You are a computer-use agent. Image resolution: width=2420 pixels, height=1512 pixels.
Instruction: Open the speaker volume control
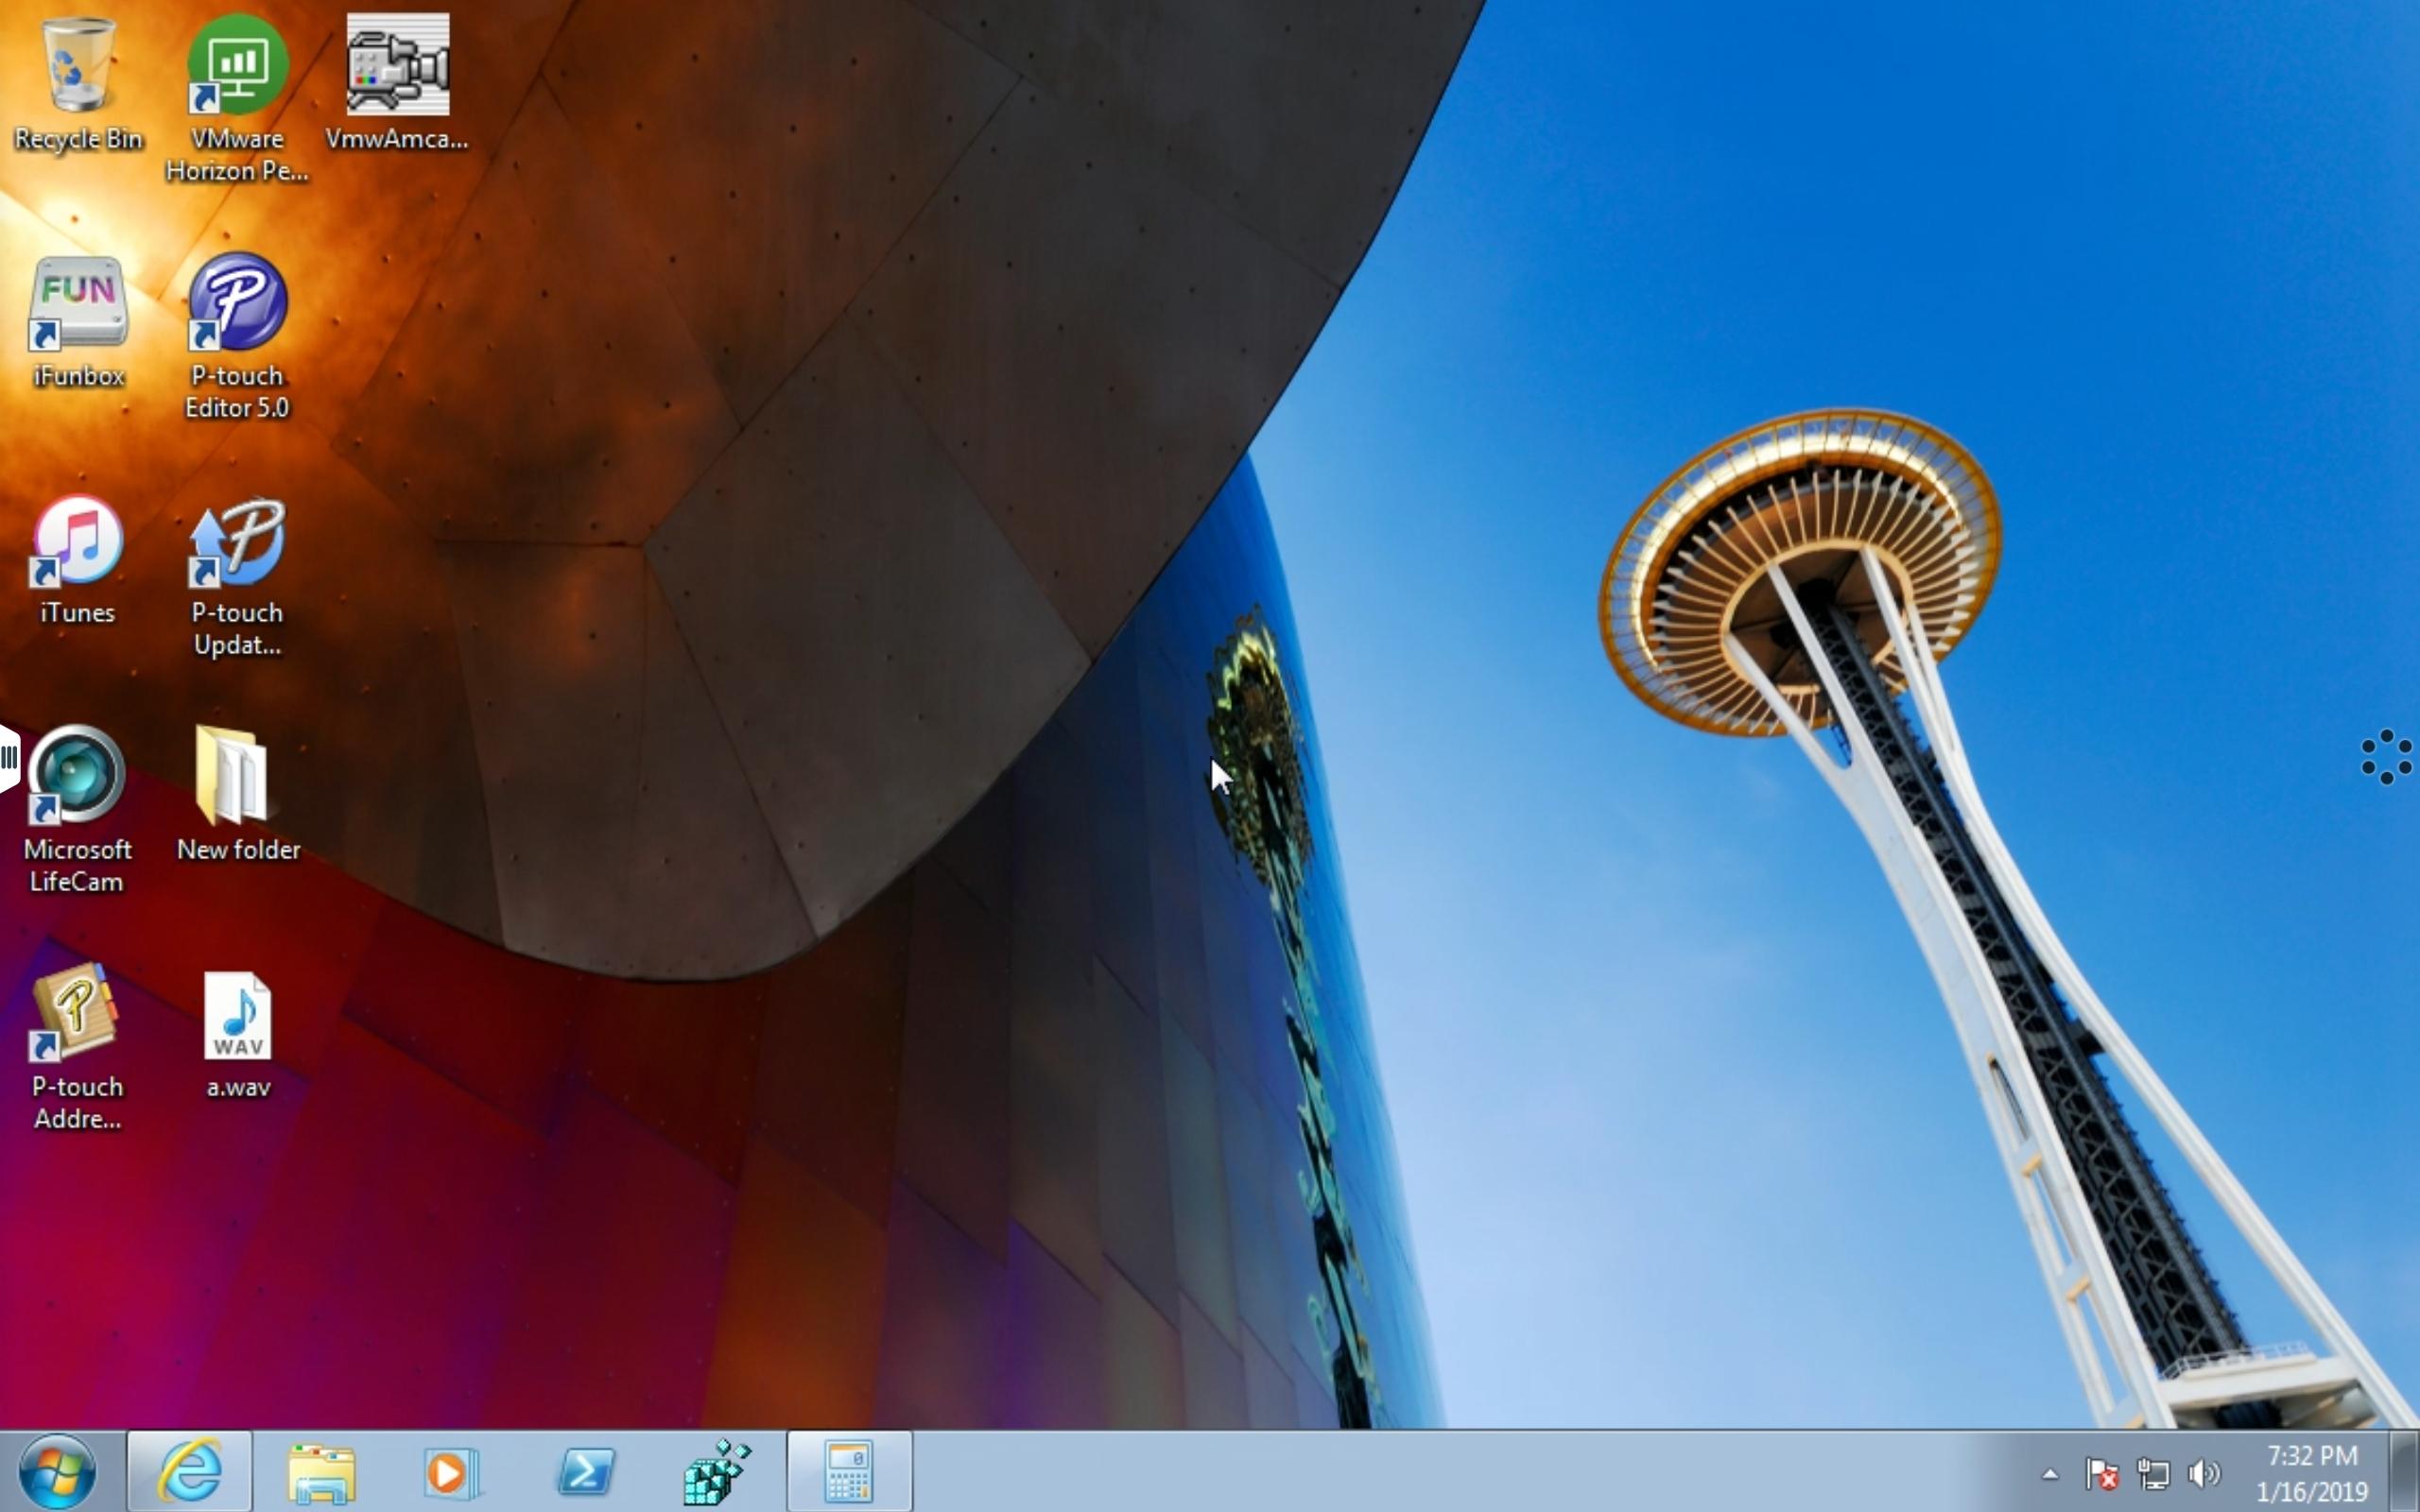click(2203, 1473)
